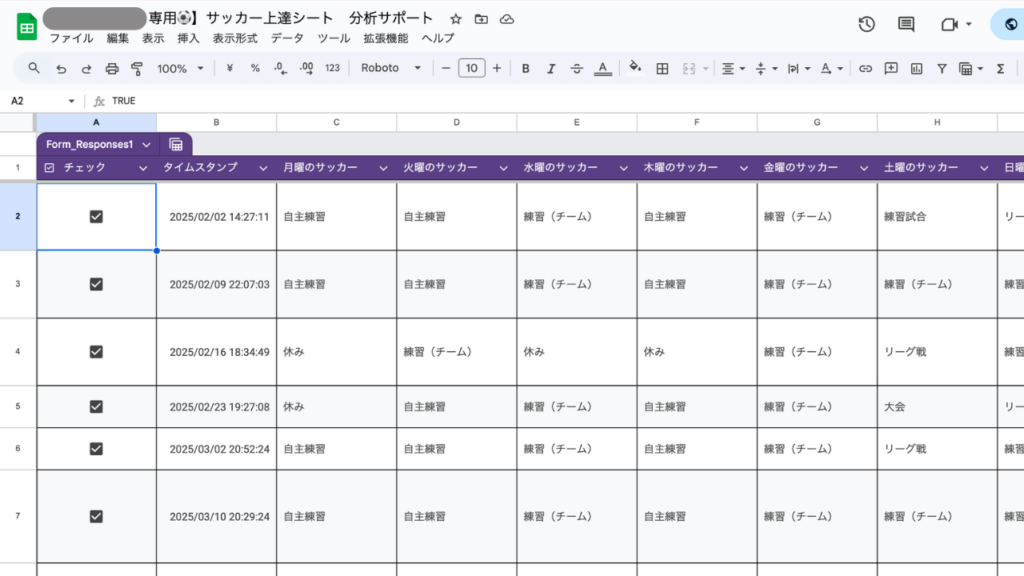
Task: Open the borders tool
Action: (x=662, y=69)
